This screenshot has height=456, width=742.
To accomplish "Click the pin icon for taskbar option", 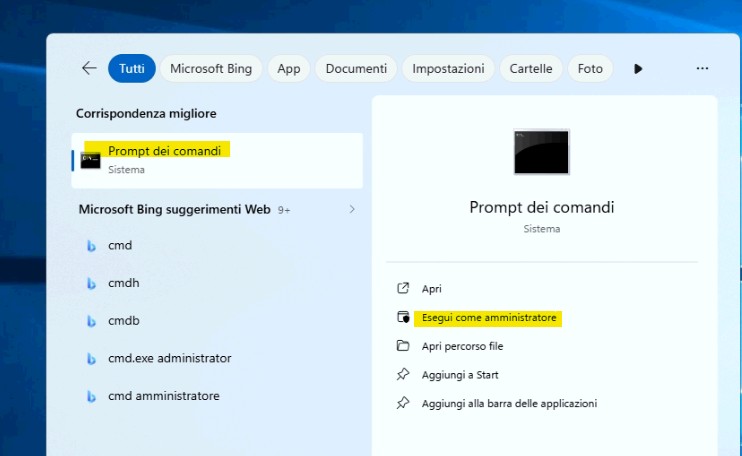I will point(403,403).
